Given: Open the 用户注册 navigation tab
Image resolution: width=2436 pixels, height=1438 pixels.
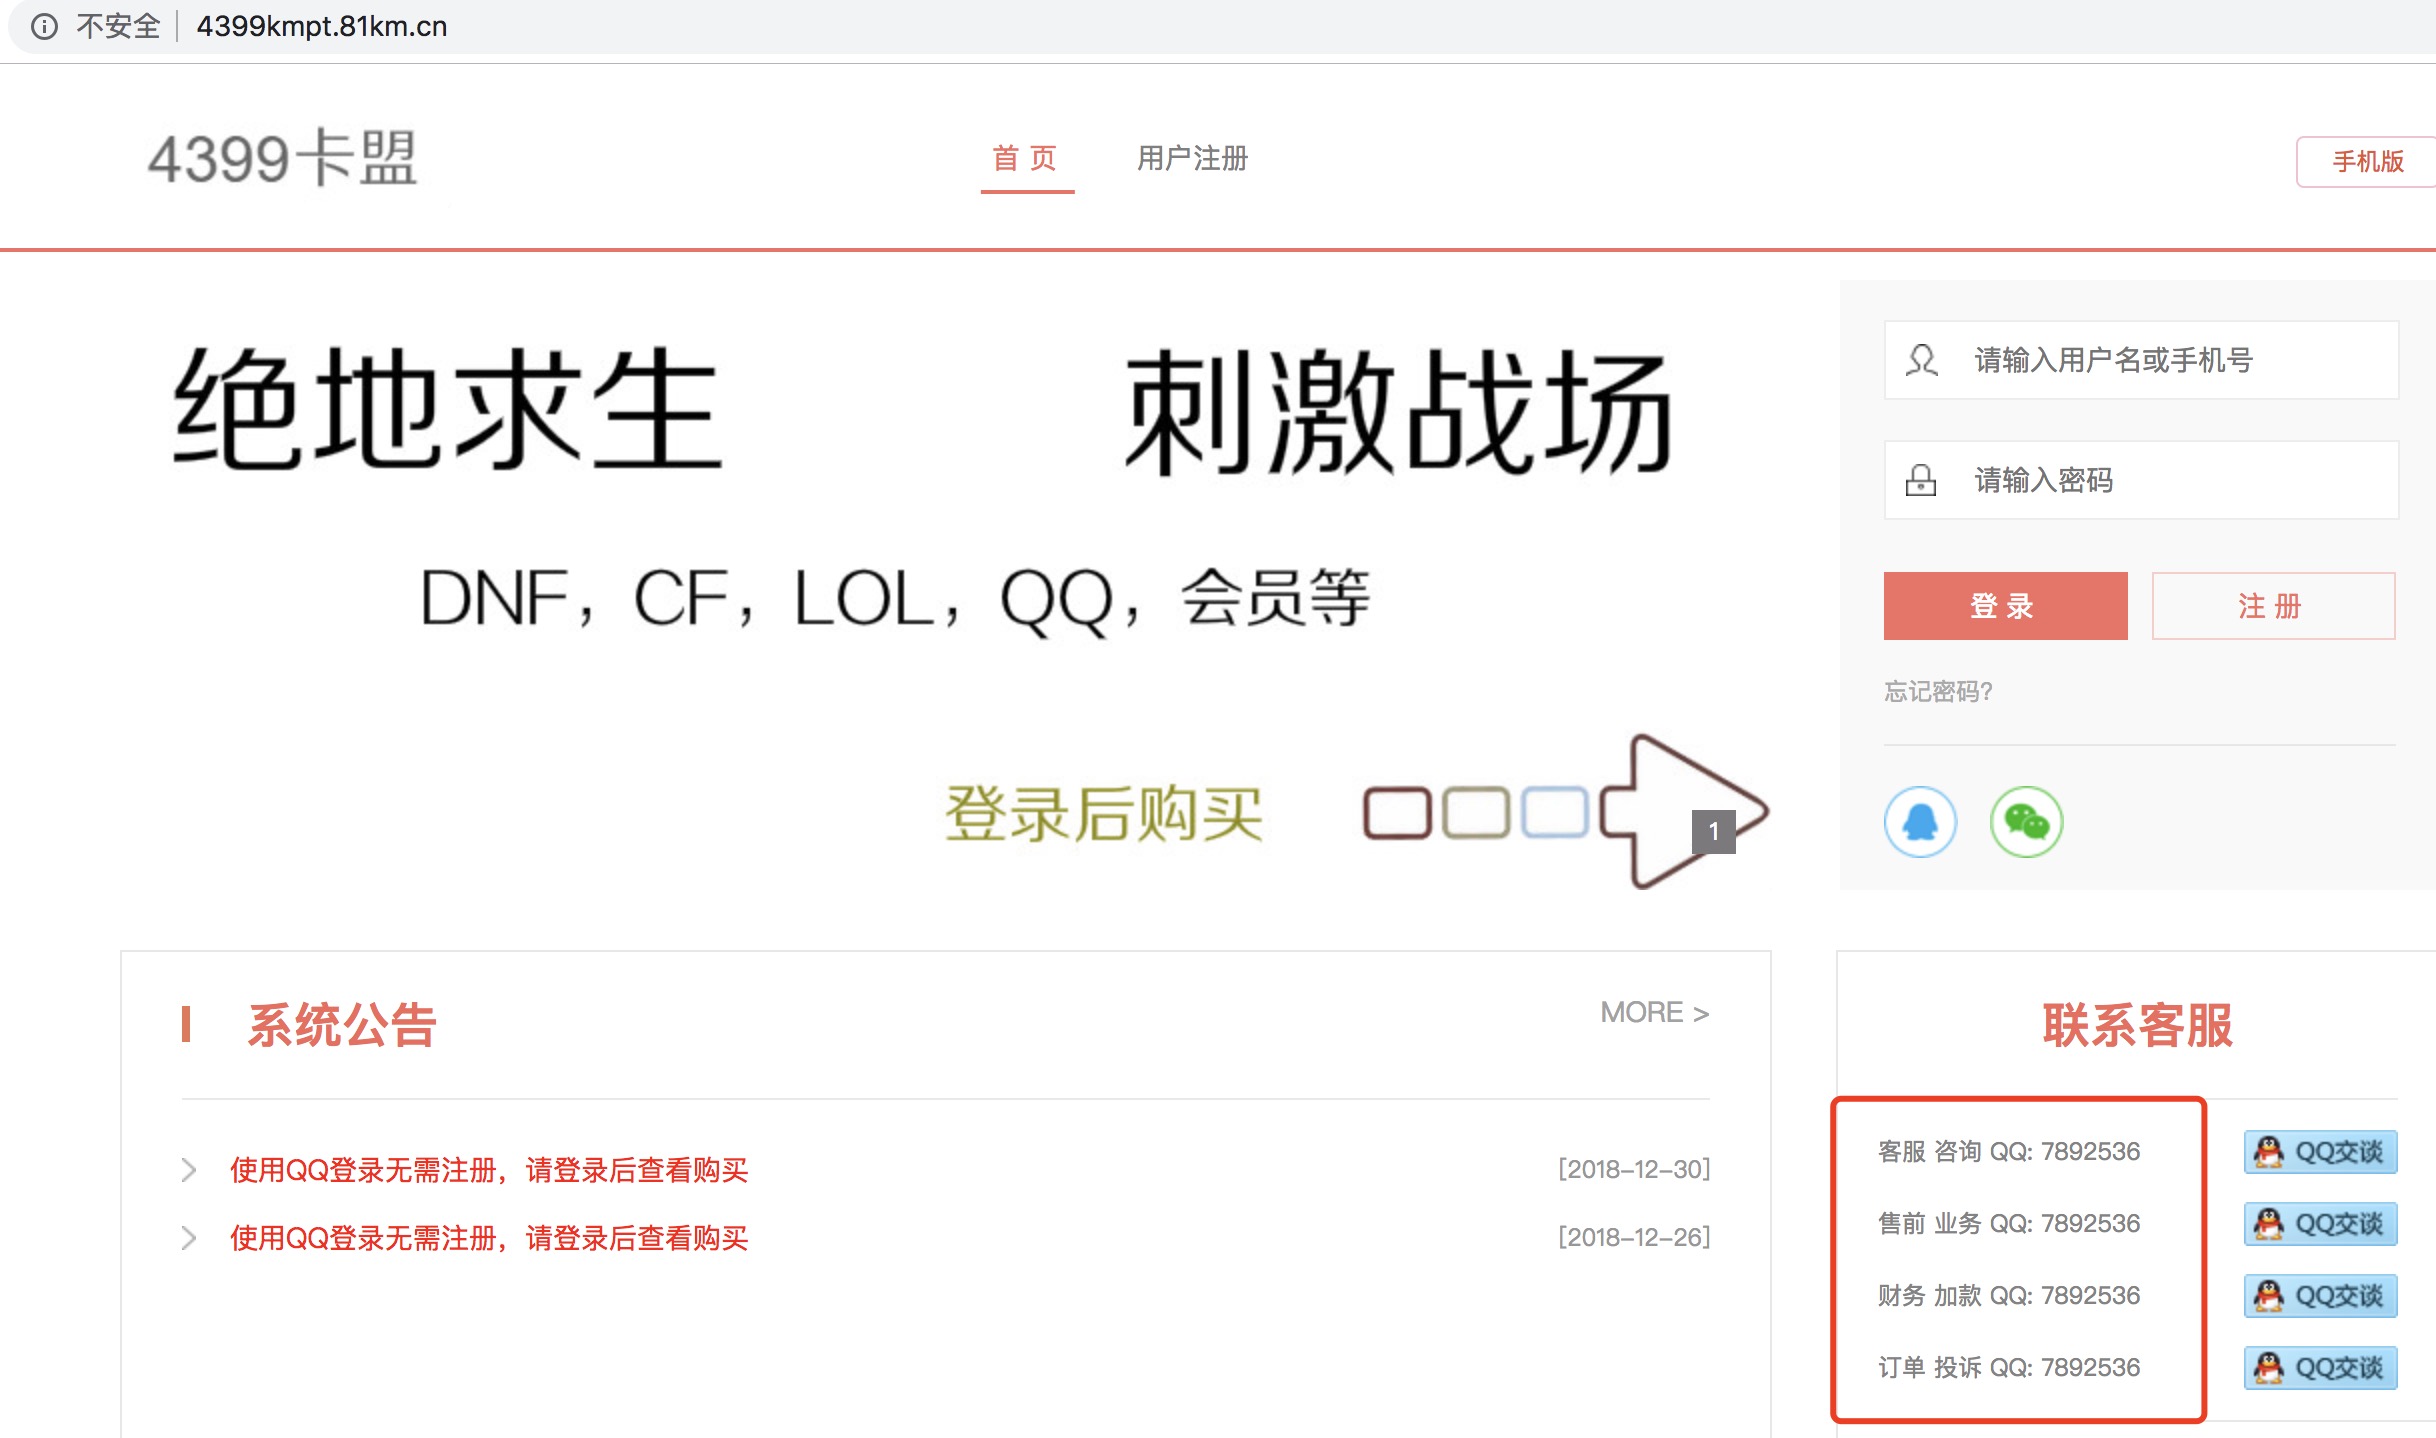Looking at the screenshot, I should (1192, 158).
